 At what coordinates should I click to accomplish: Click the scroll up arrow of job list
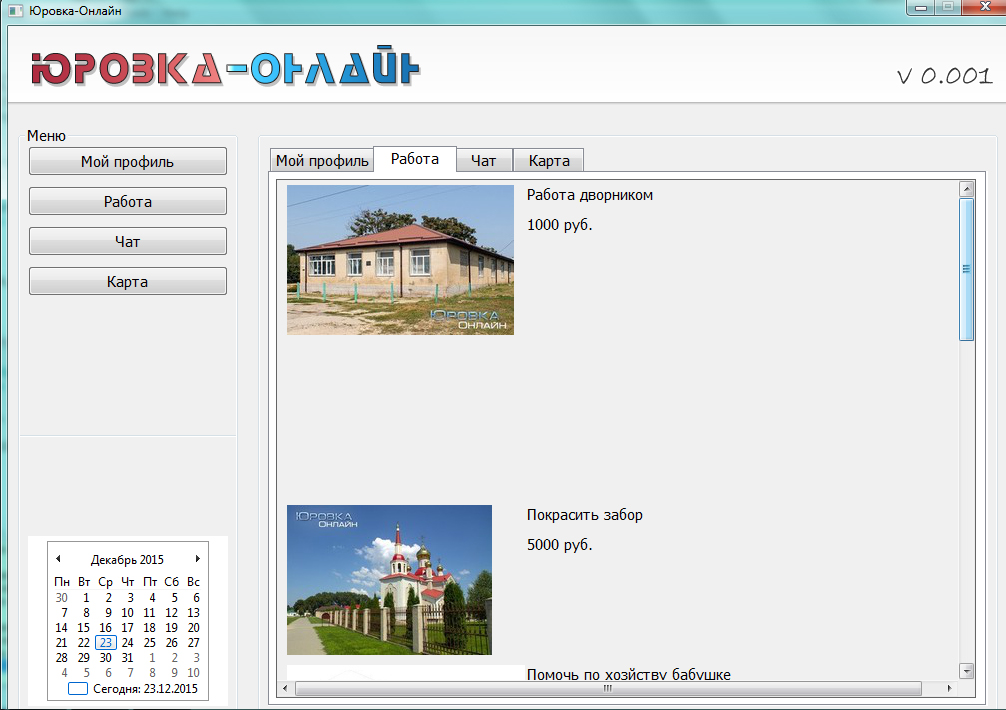tap(966, 188)
